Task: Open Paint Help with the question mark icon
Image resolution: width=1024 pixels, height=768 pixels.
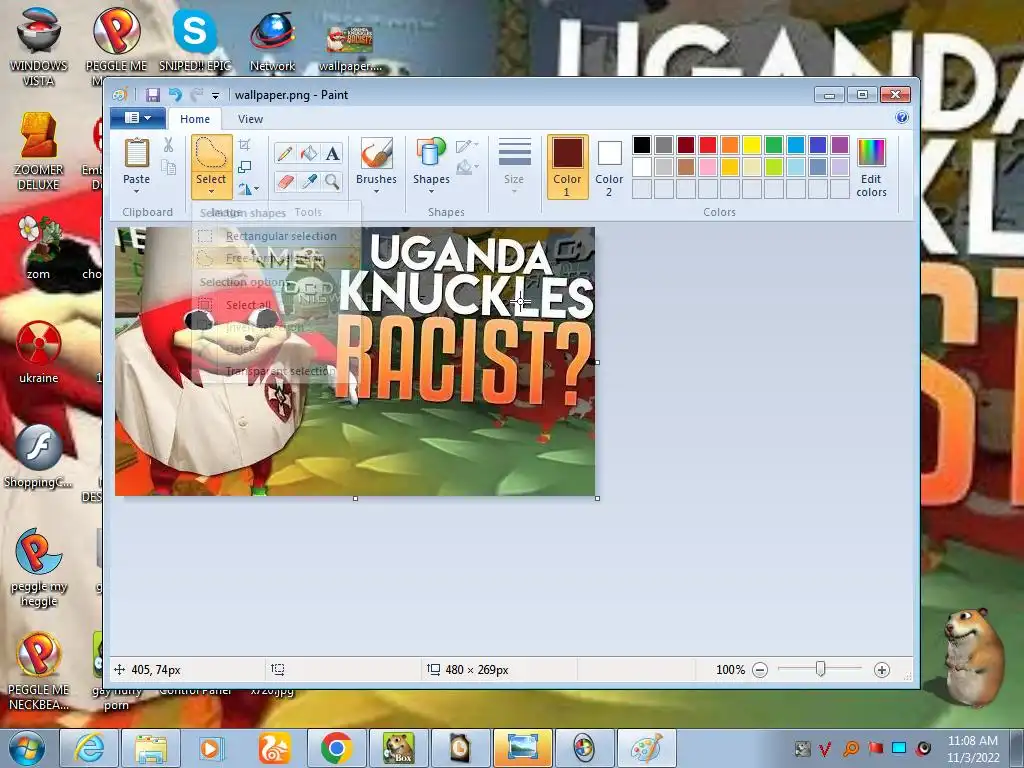Action: [902, 118]
